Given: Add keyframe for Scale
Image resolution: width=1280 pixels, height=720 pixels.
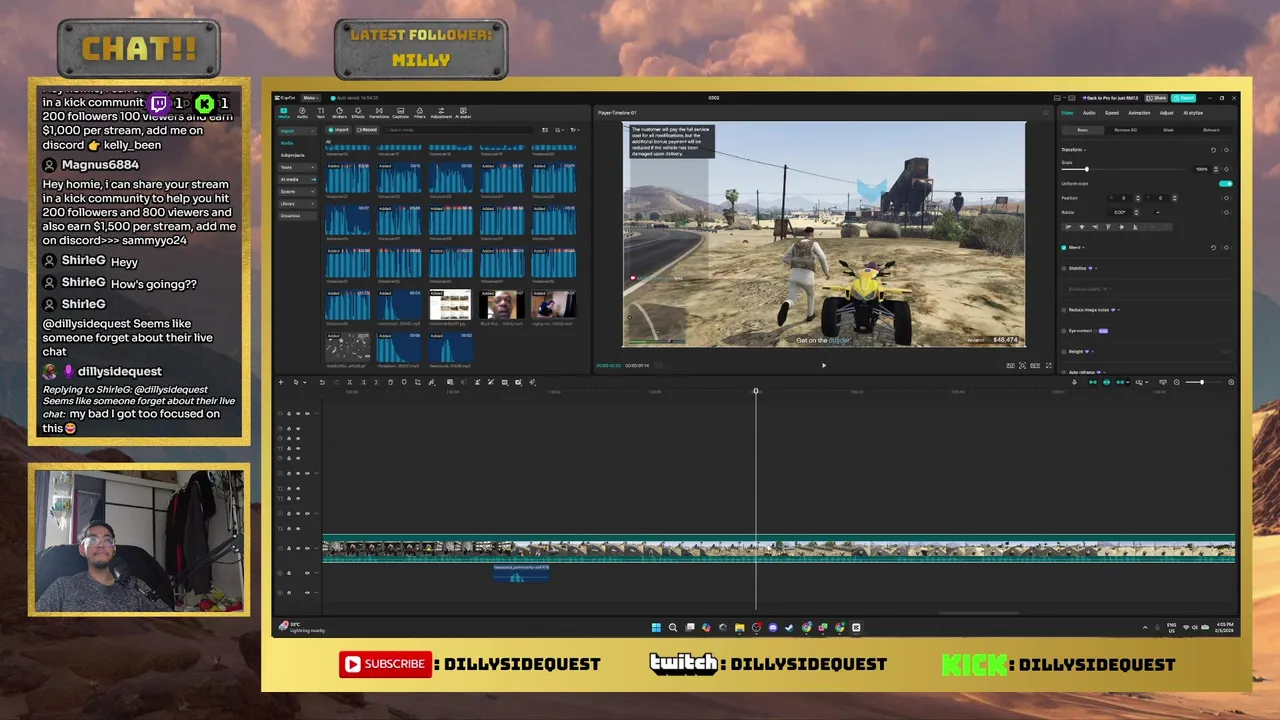Looking at the screenshot, I should point(1226,169).
